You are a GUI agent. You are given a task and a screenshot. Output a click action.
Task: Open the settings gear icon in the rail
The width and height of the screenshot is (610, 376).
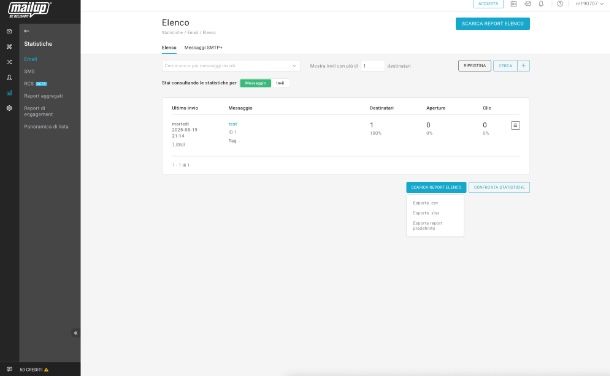tap(9, 108)
